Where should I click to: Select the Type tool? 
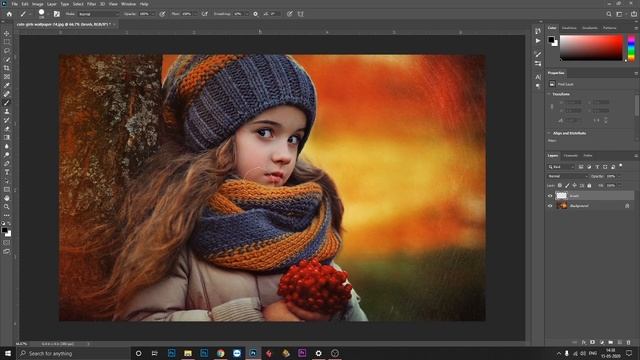[7, 172]
